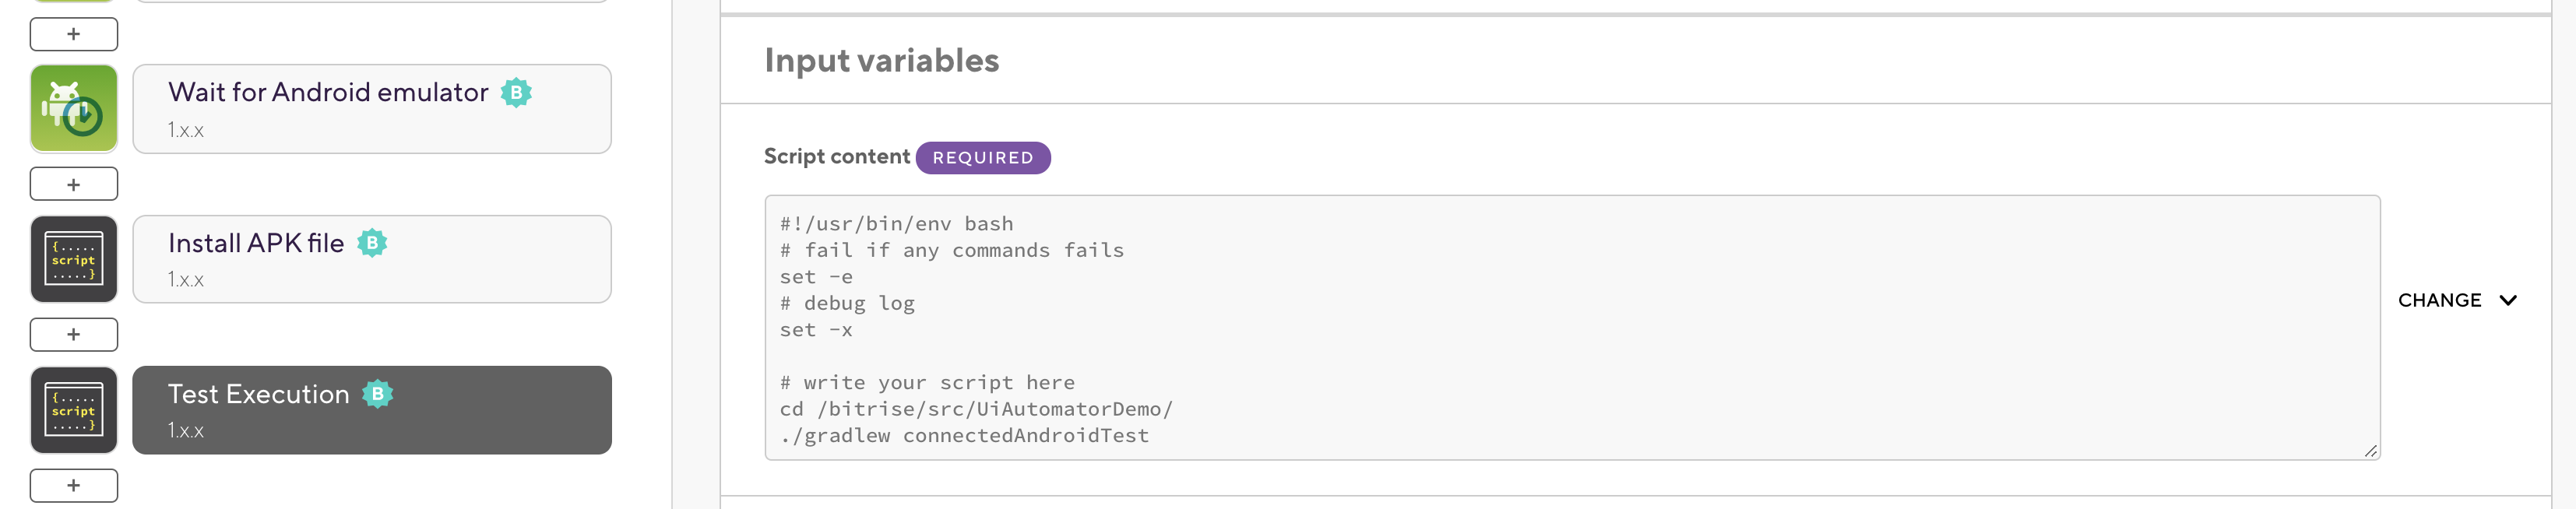Click verified badge beside Install APK file
Viewport: 2576px width, 509px height.
click(372, 243)
